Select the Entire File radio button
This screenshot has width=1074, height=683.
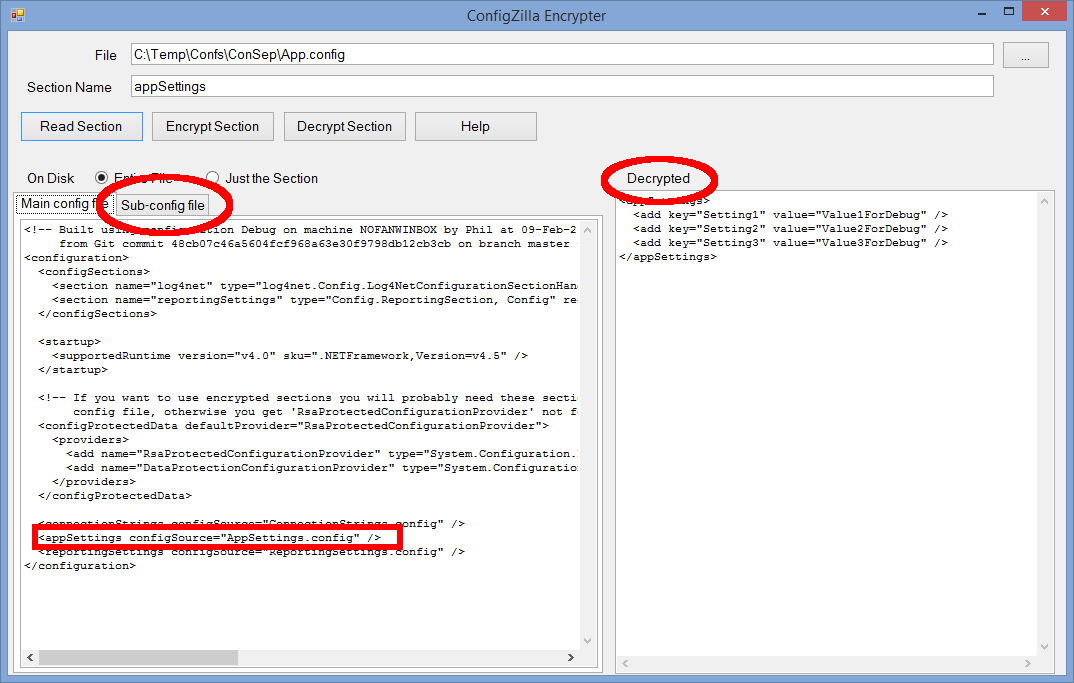101,178
